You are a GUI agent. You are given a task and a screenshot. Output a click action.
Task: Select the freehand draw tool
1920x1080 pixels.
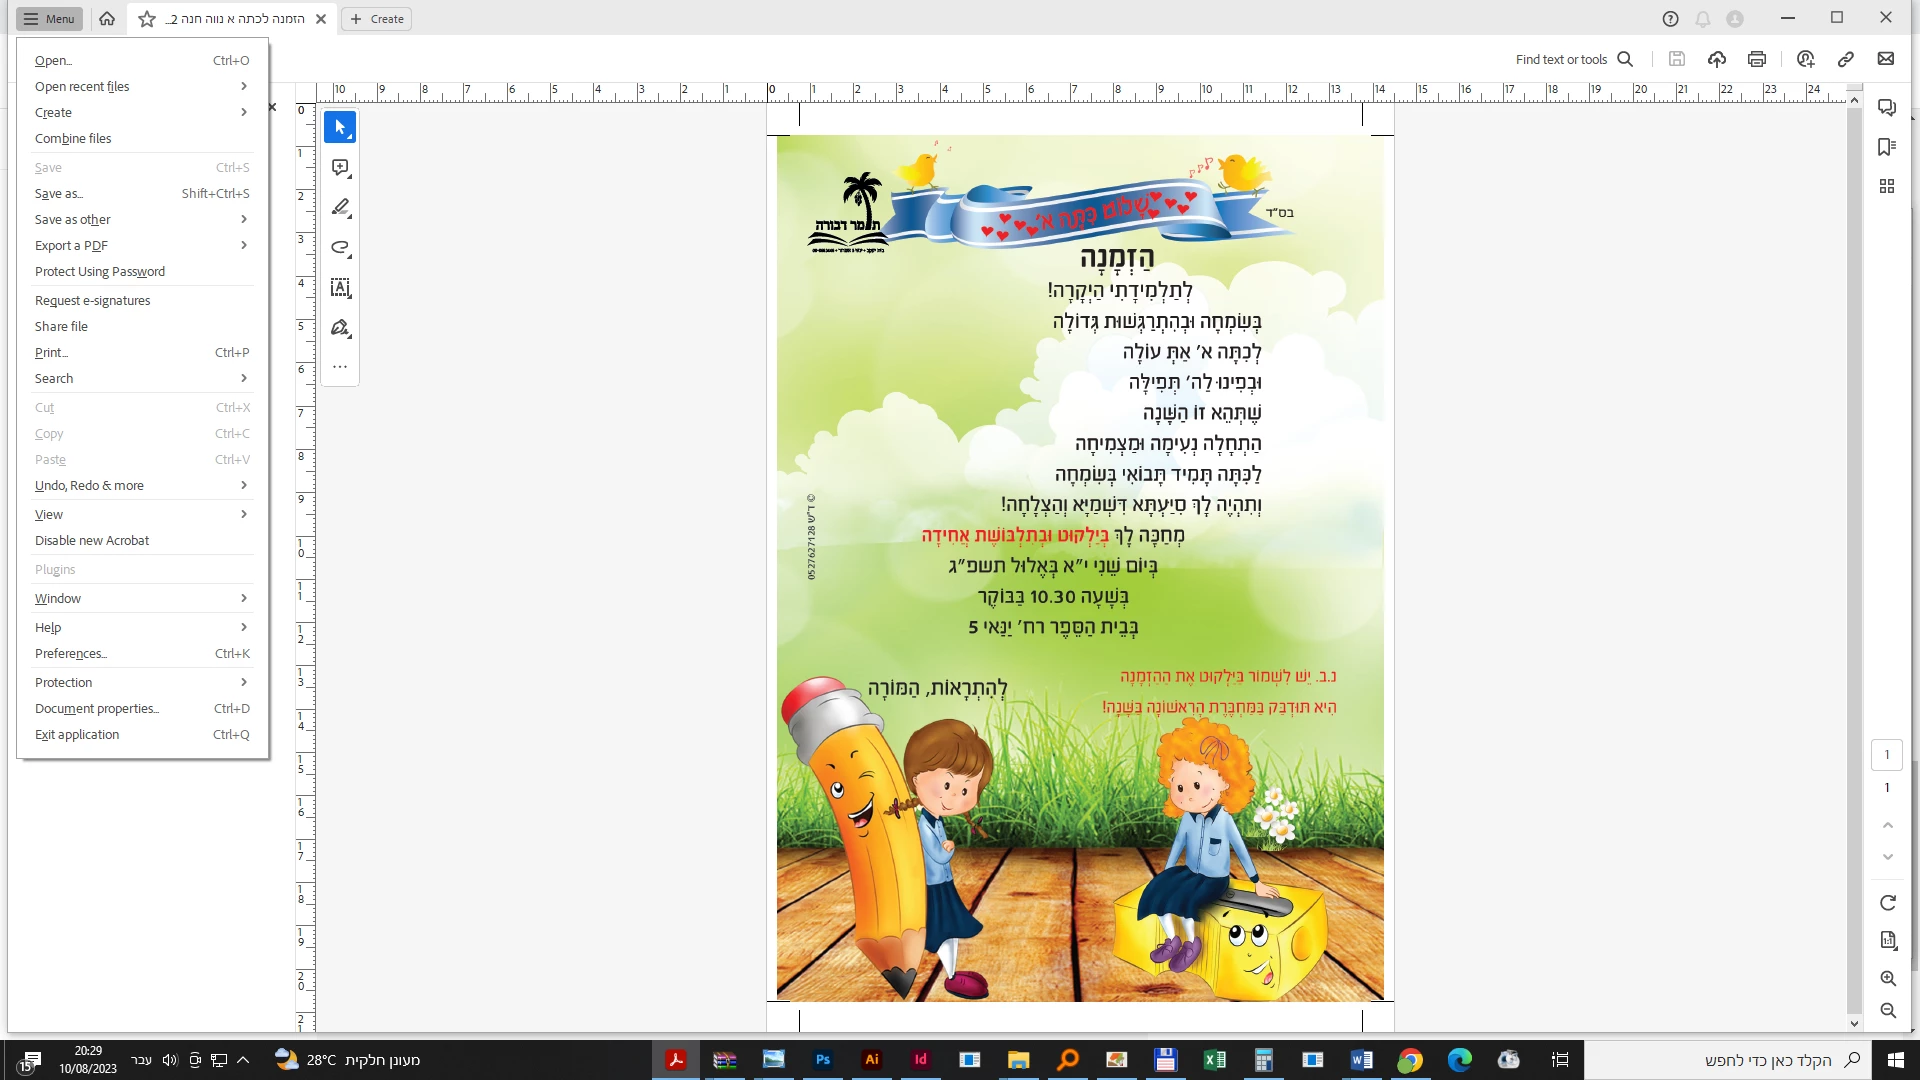pos(340,248)
